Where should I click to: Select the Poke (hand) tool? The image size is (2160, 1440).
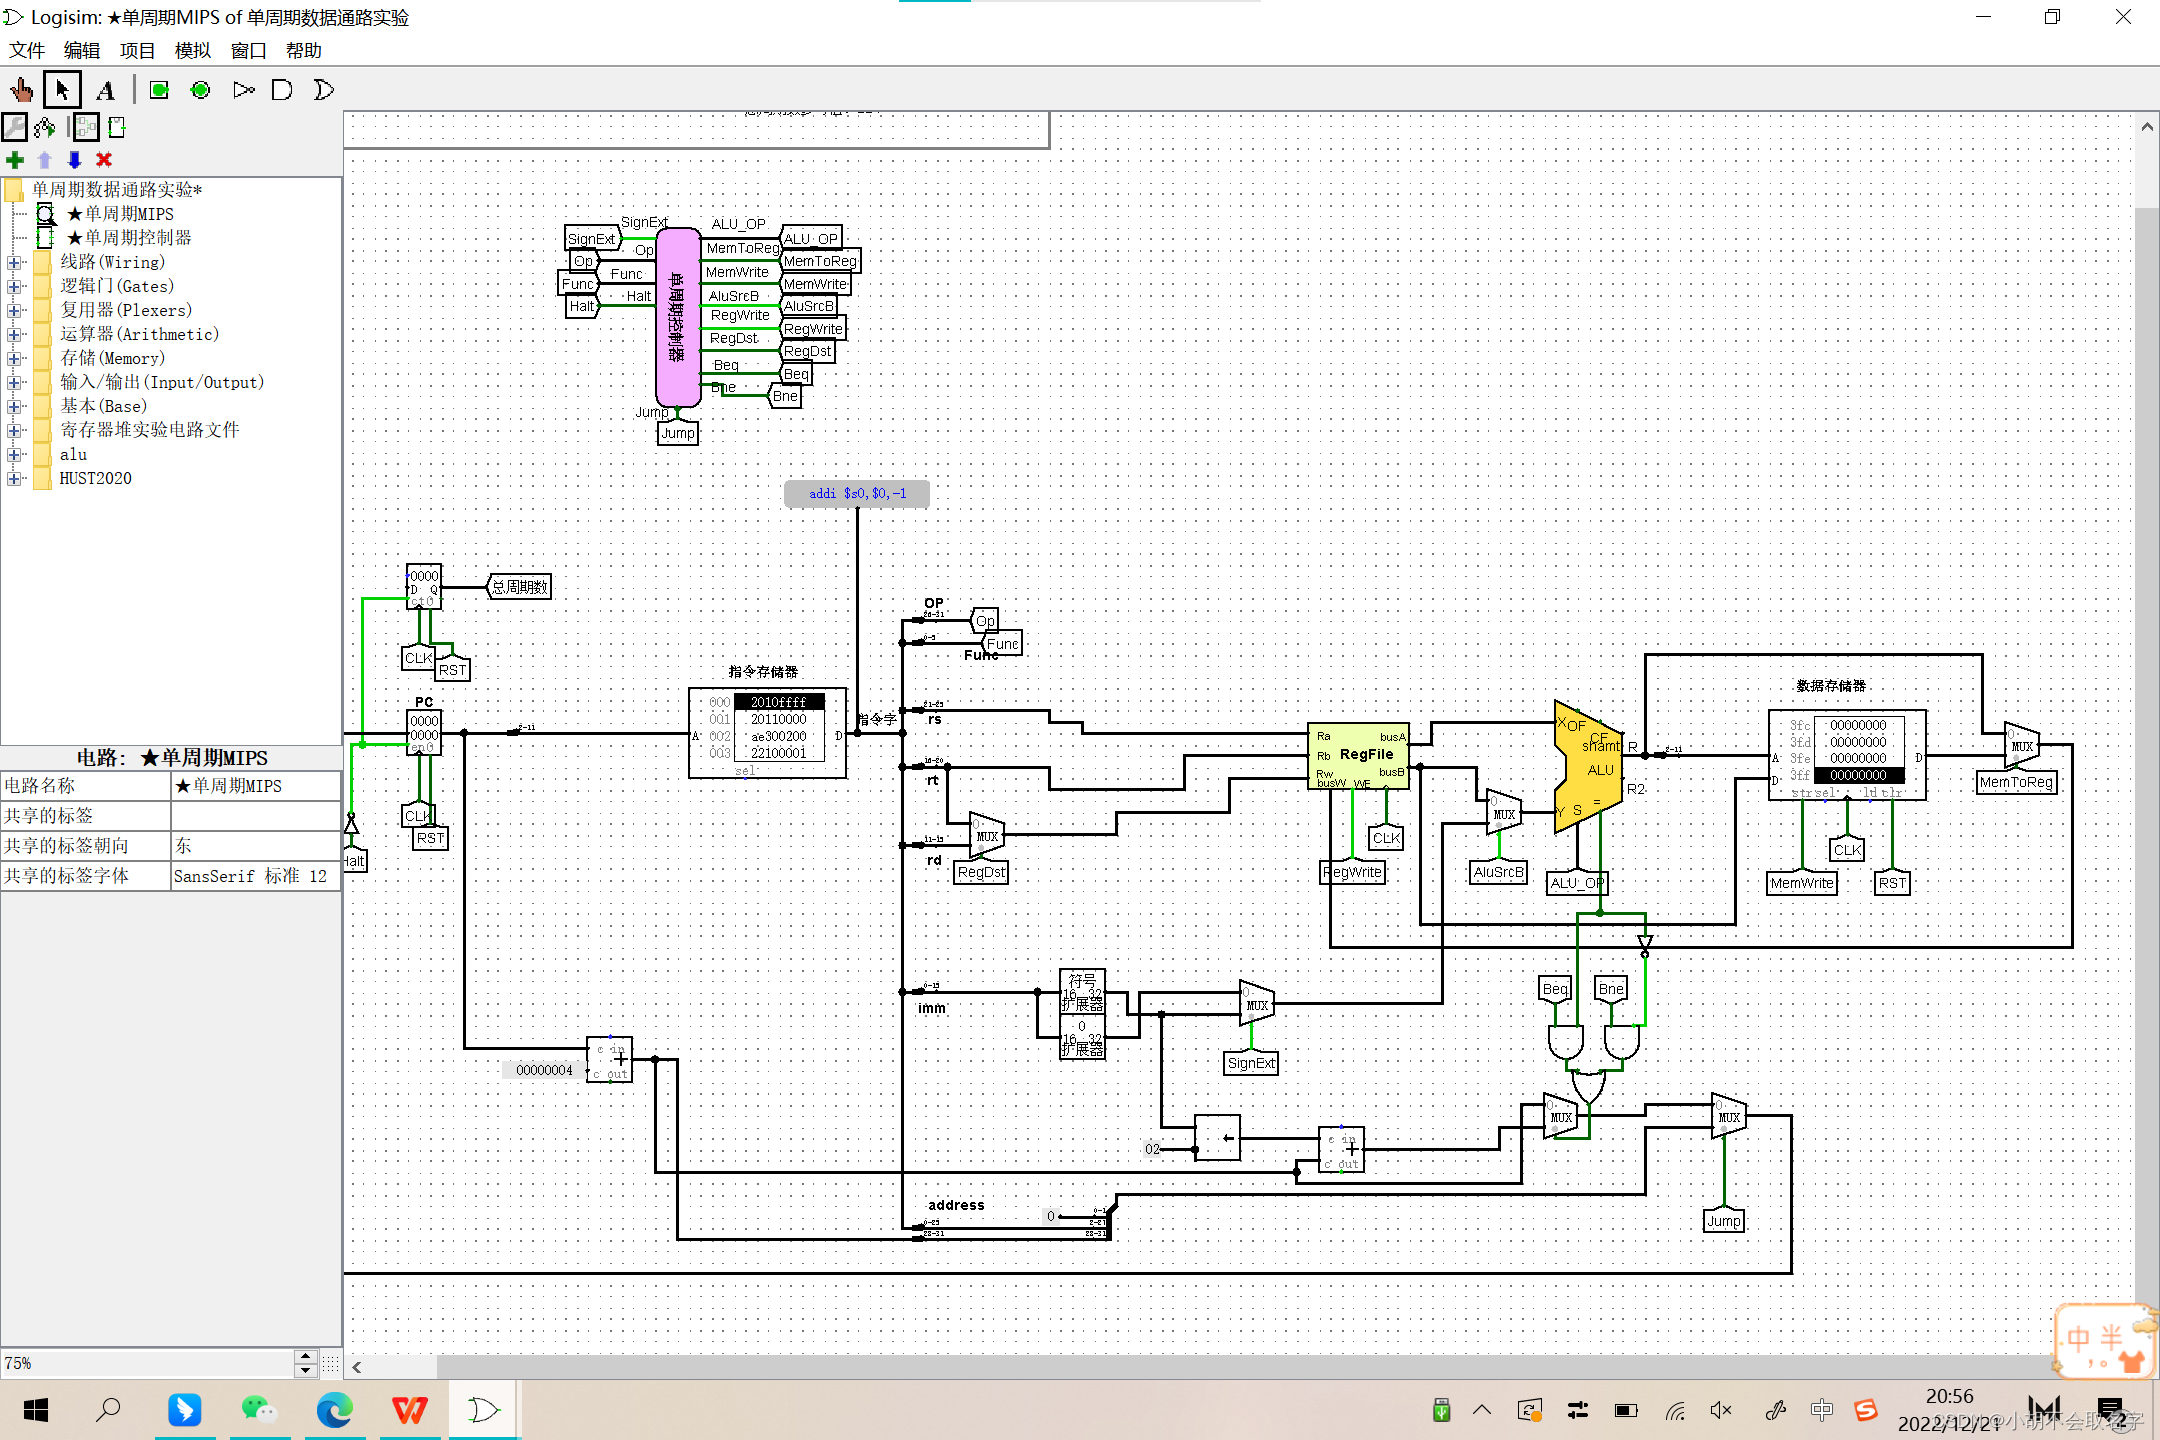tap(21, 90)
